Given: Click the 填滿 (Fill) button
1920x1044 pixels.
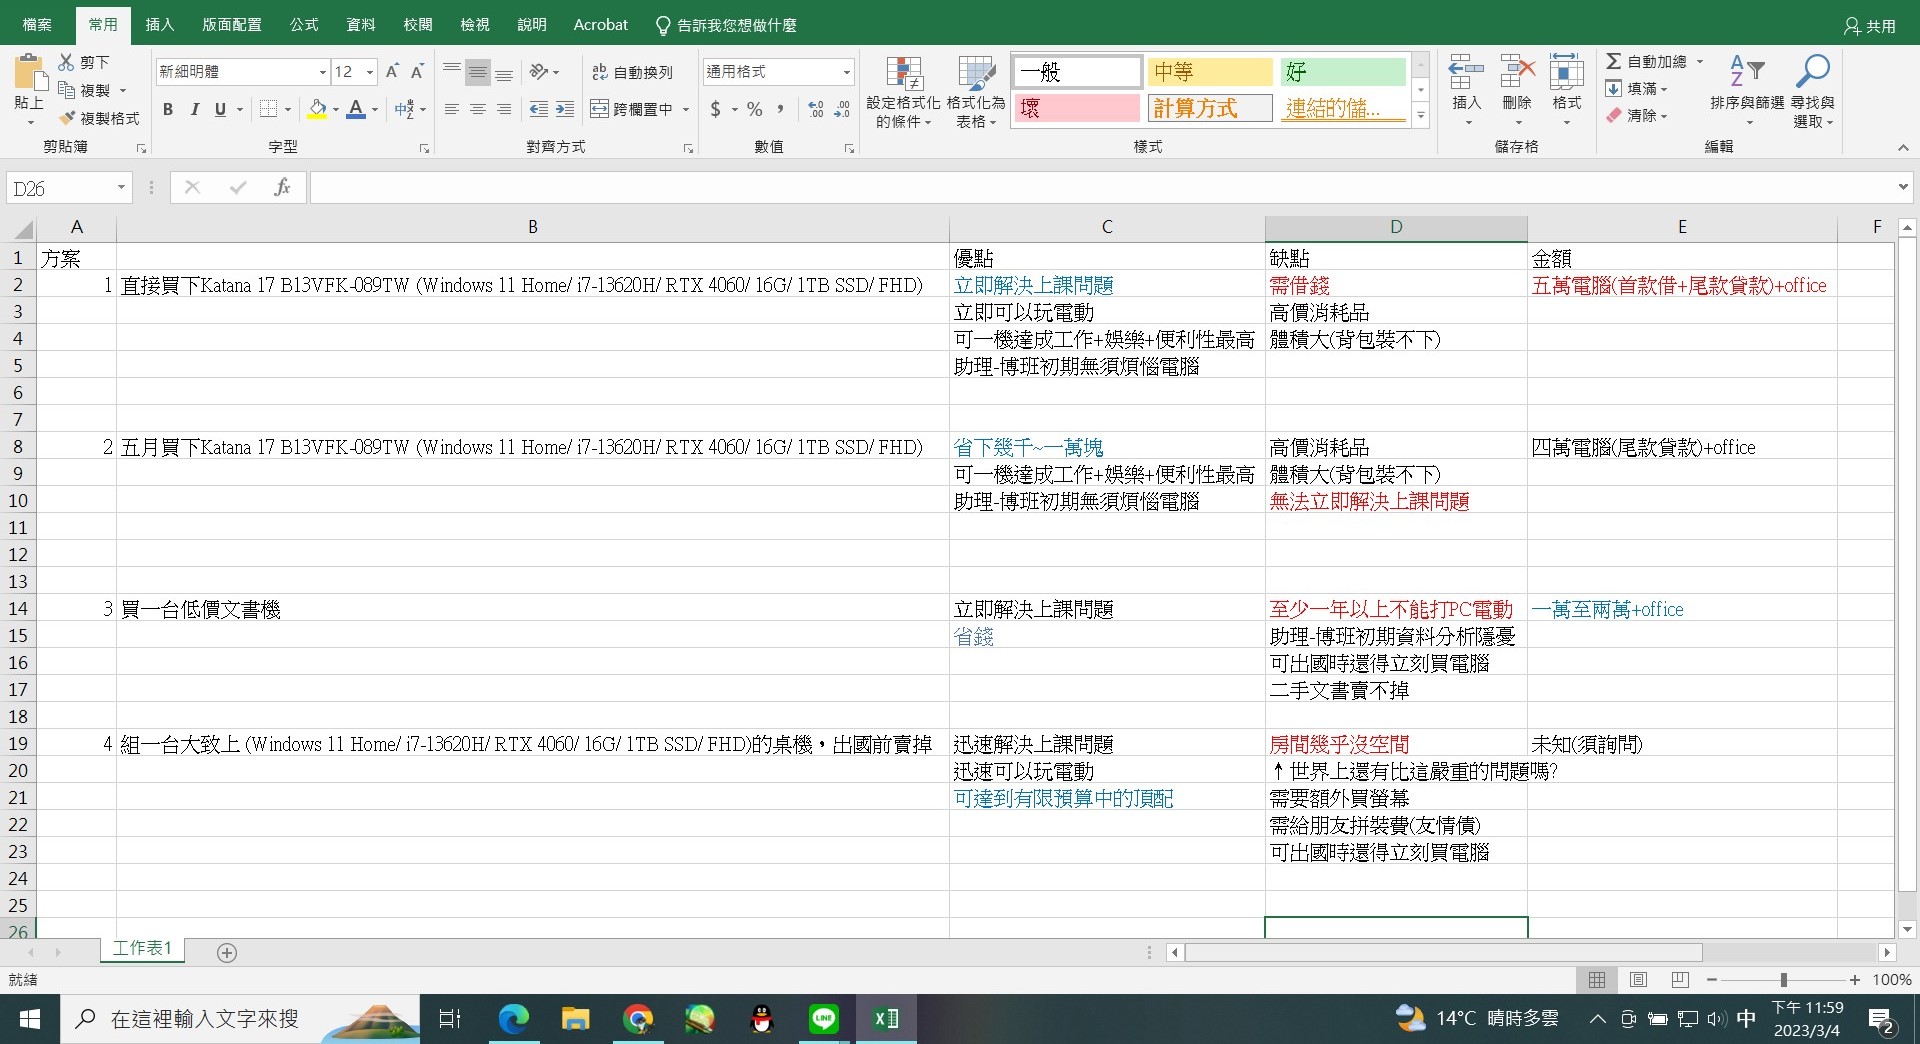Looking at the screenshot, I should 1637,89.
